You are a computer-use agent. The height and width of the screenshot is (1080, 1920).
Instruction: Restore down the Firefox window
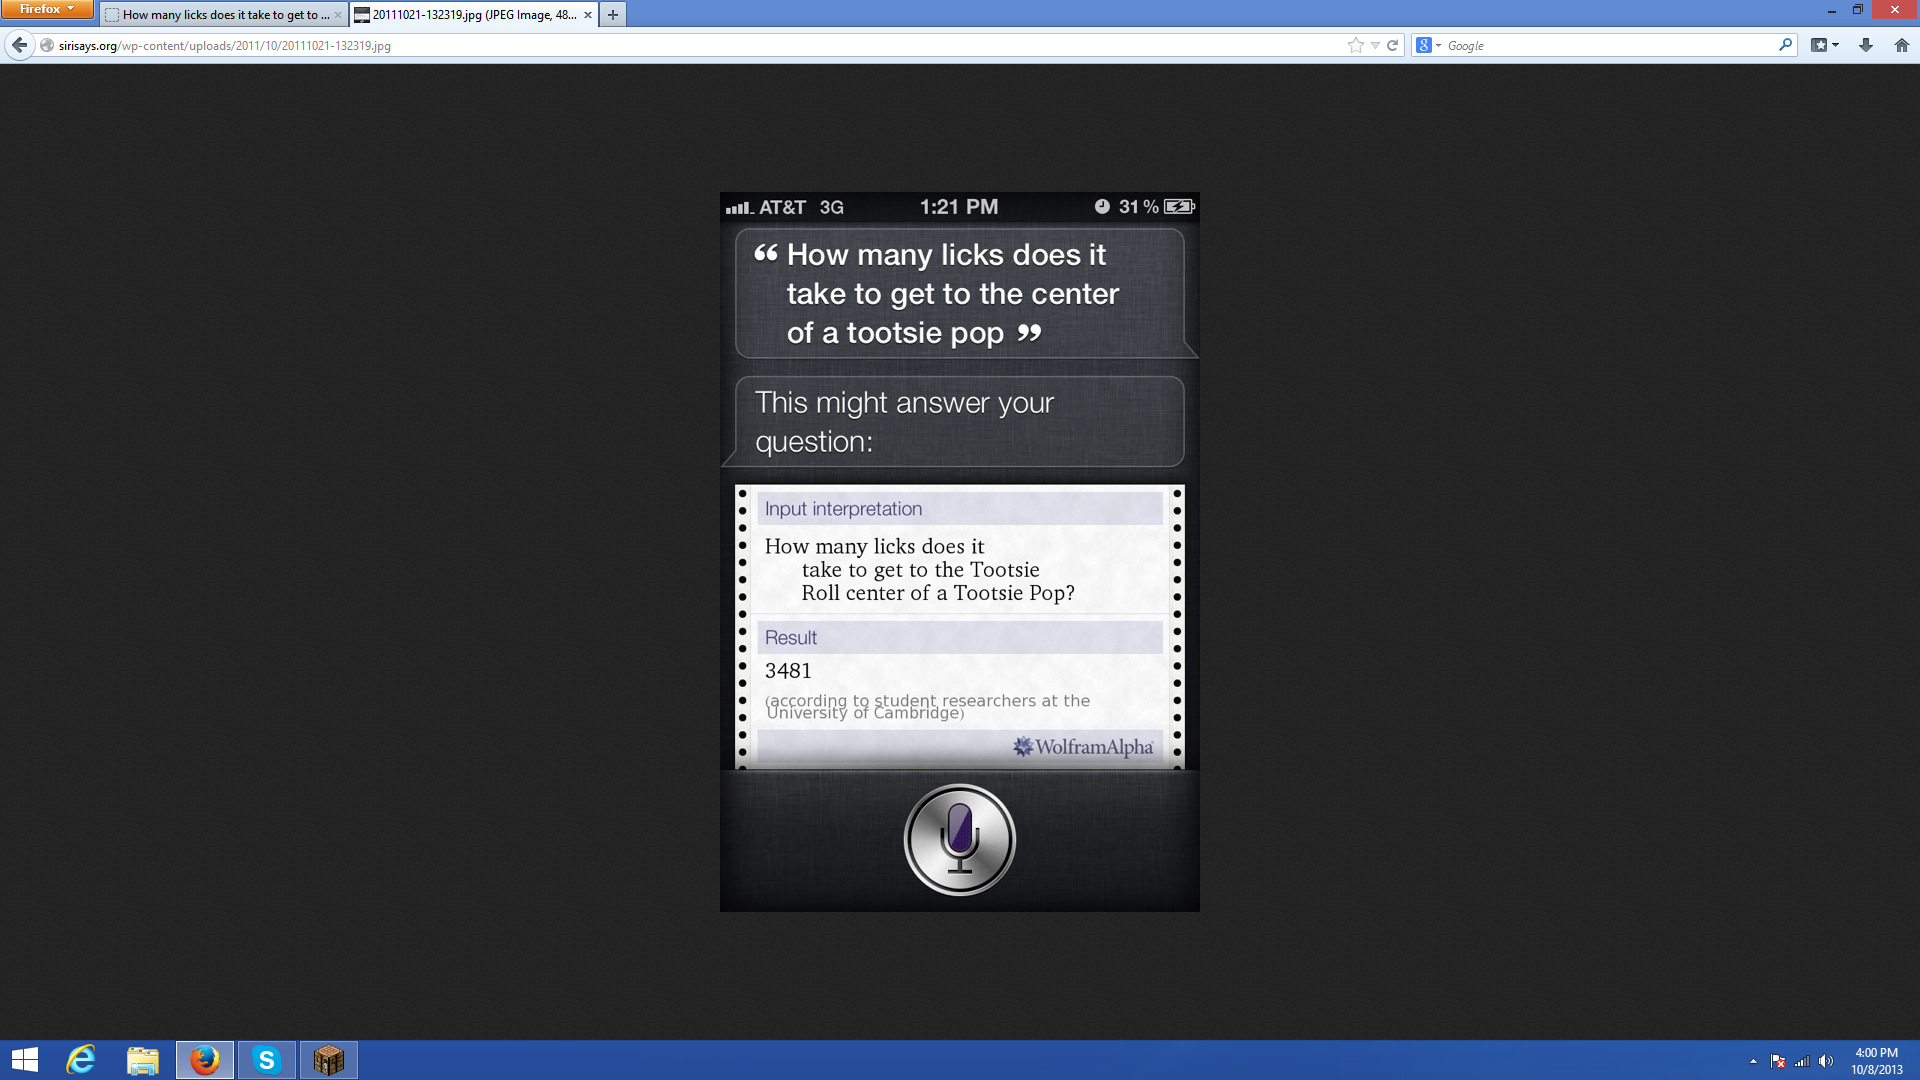point(1858,10)
